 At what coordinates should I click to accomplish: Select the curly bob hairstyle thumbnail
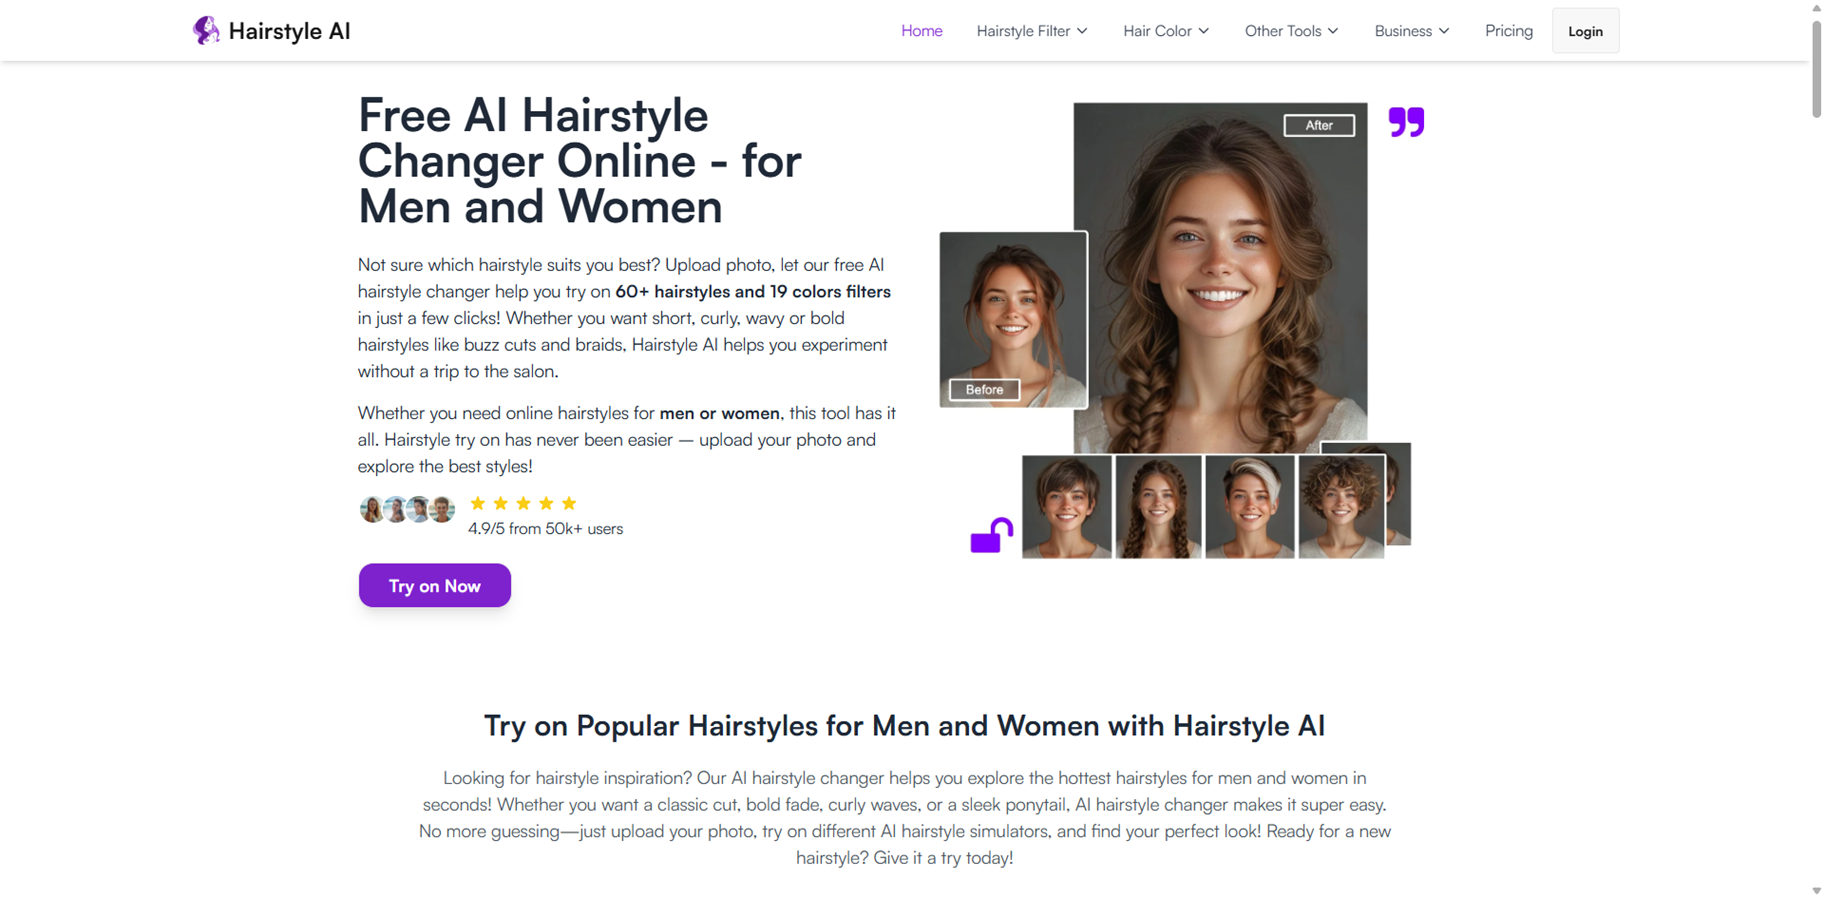pos(1341,506)
